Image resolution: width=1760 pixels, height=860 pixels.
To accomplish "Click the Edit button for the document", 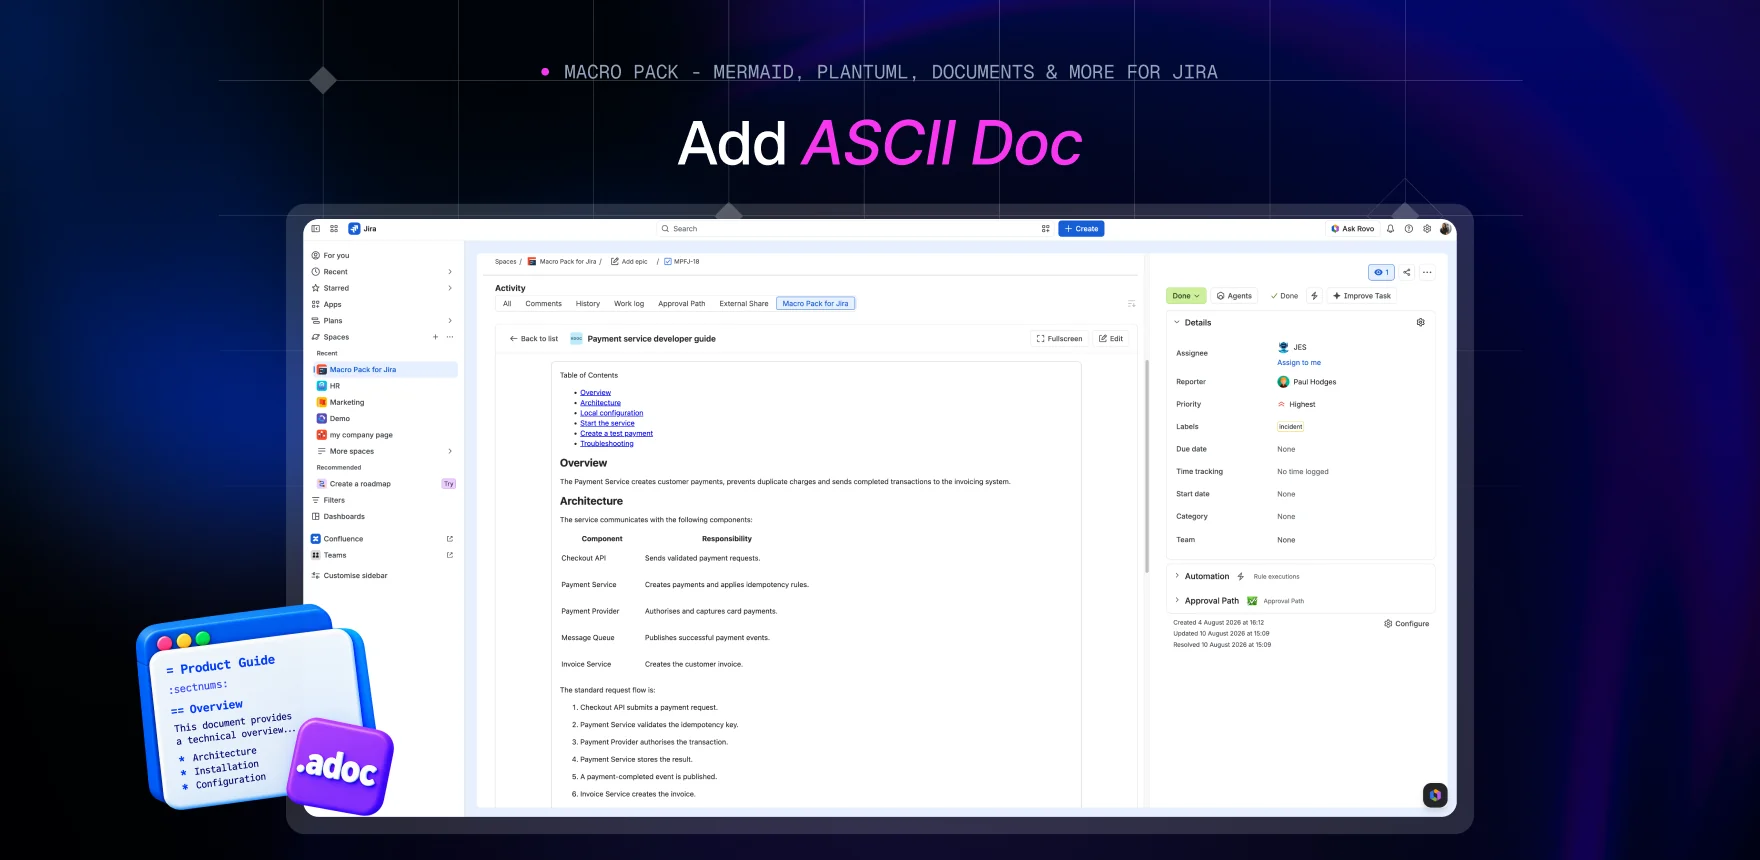I will coord(1111,339).
